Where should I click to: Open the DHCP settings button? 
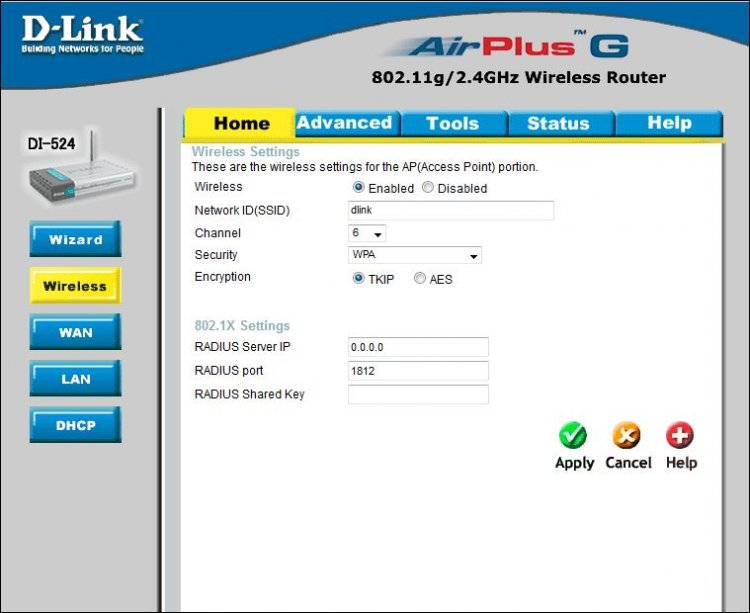(x=76, y=425)
